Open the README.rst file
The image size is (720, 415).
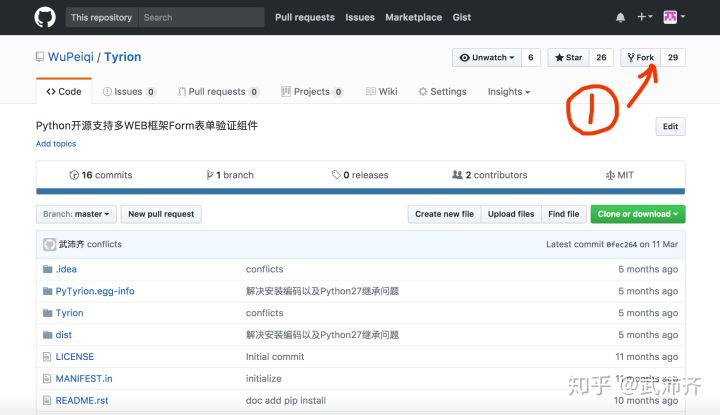(x=82, y=400)
